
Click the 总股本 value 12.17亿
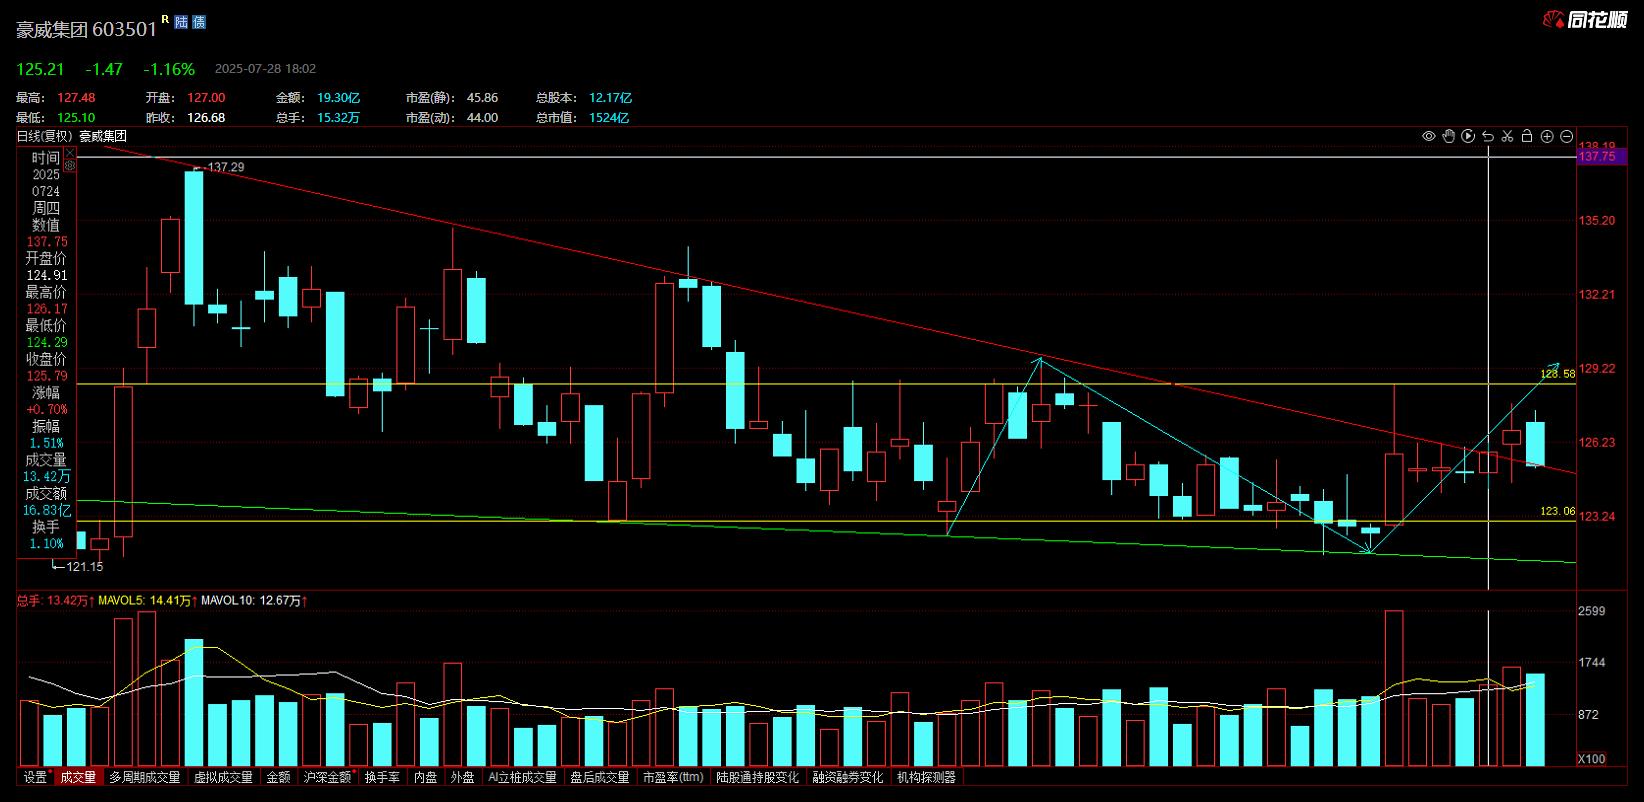point(611,98)
